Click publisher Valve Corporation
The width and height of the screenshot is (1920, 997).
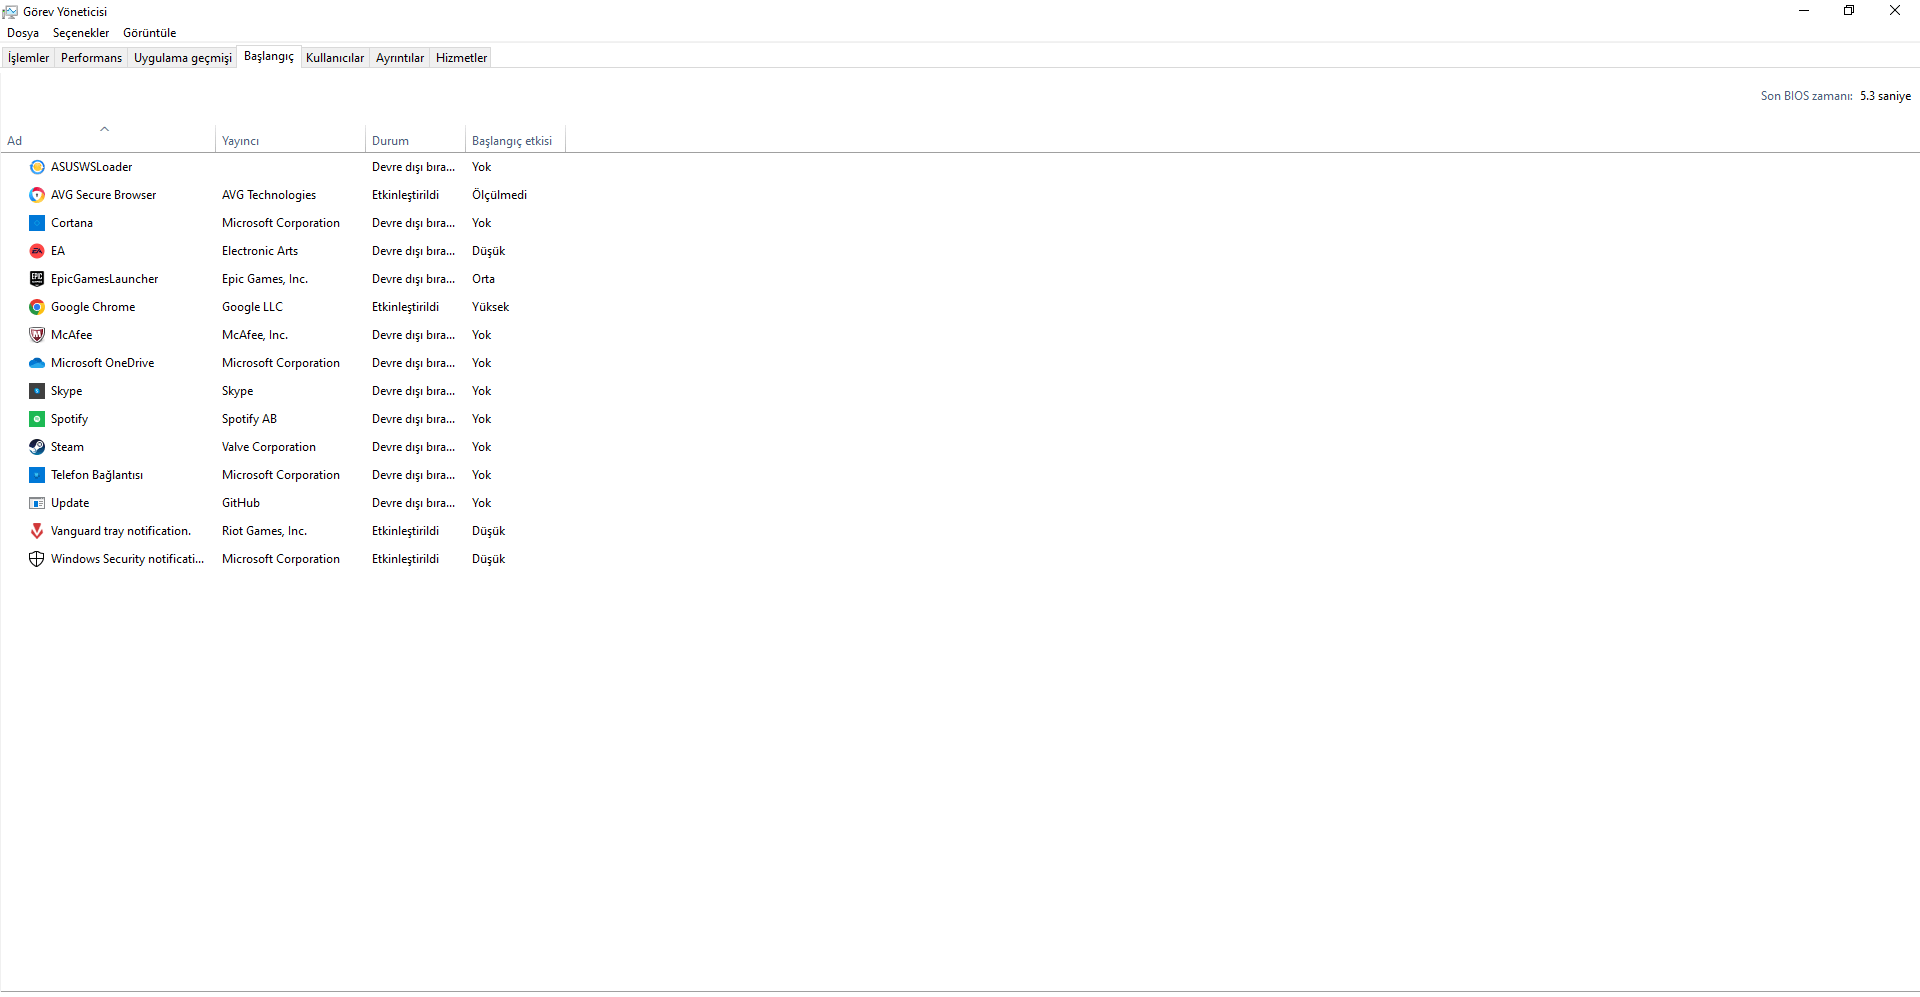pyautogui.click(x=269, y=447)
